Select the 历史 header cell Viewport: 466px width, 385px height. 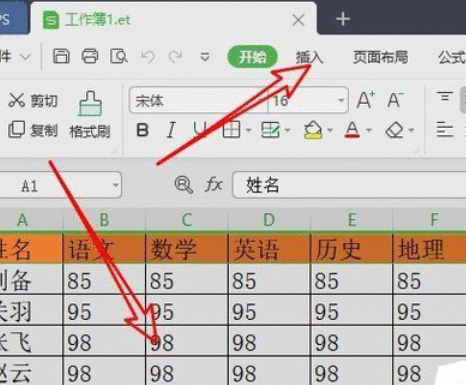pyautogui.click(x=352, y=249)
